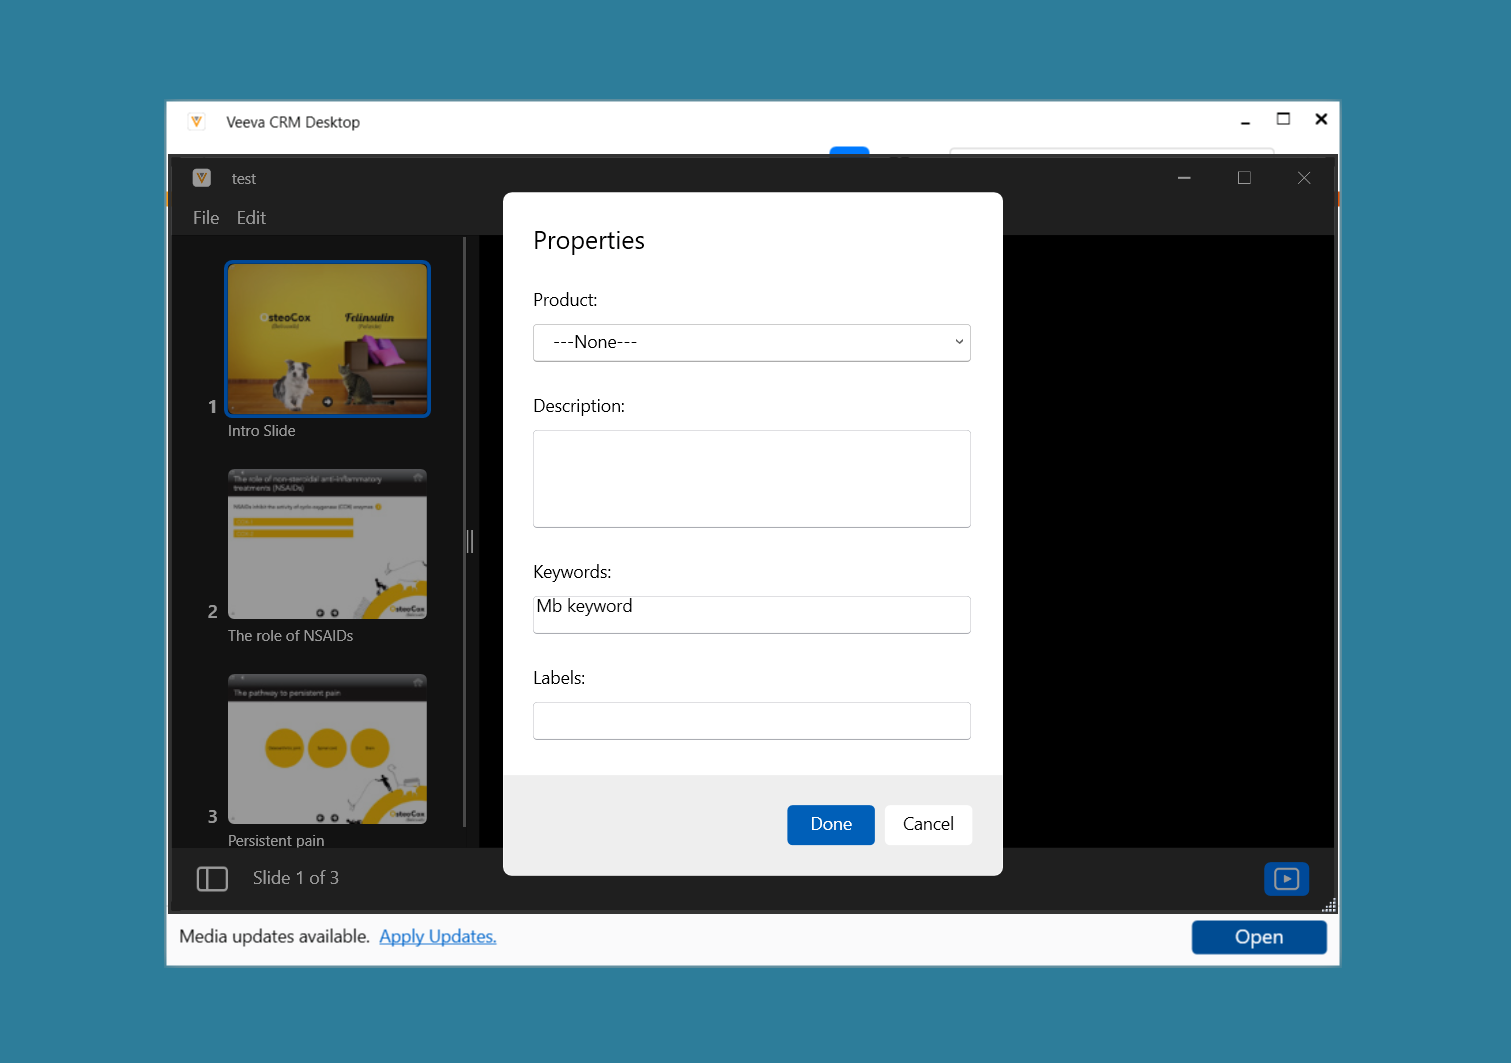Close the inner test window
Image resolution: width=1511 pixels, height=1063 pixels.
click(1304, 178)
